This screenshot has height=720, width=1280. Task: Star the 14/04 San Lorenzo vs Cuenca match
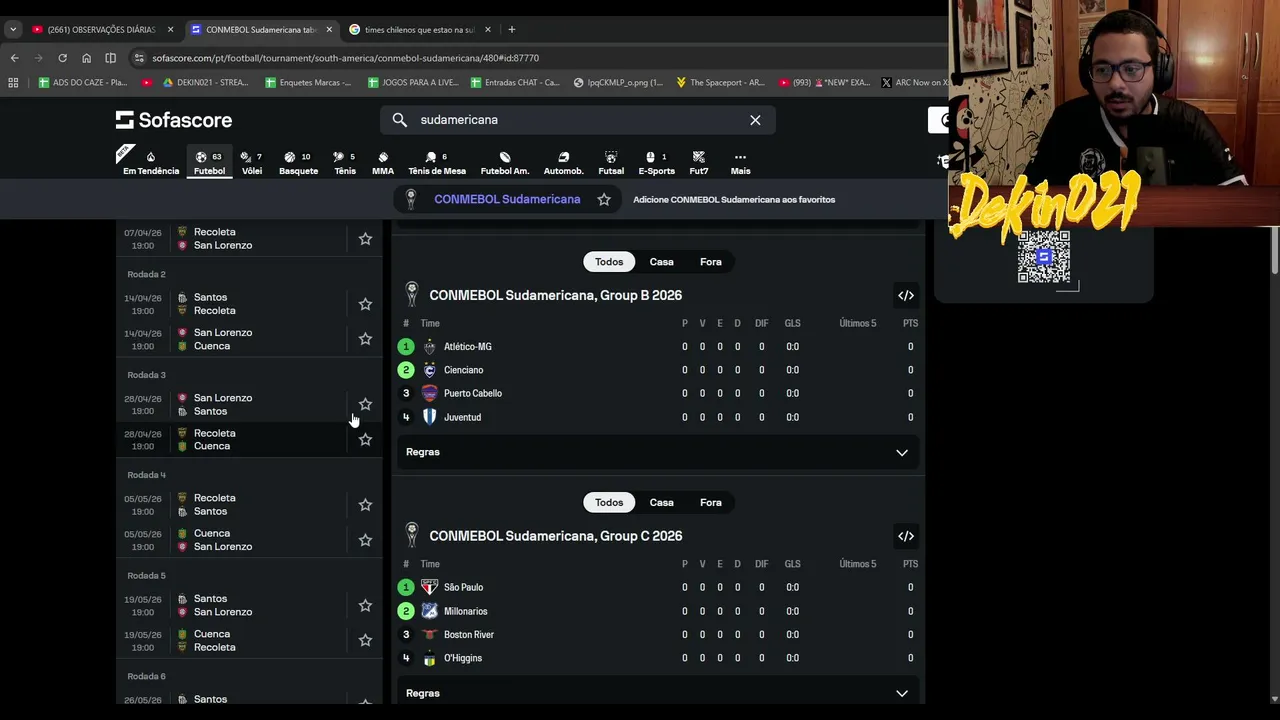click(365, 339)
